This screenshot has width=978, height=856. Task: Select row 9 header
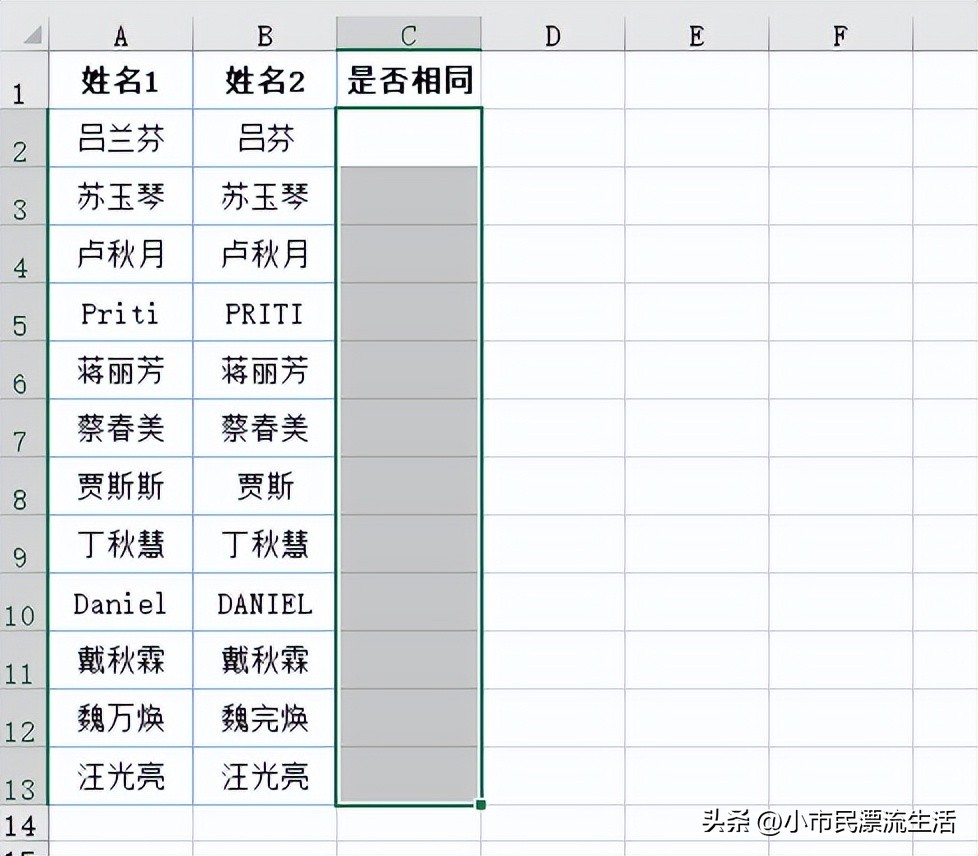coord(23,544)
